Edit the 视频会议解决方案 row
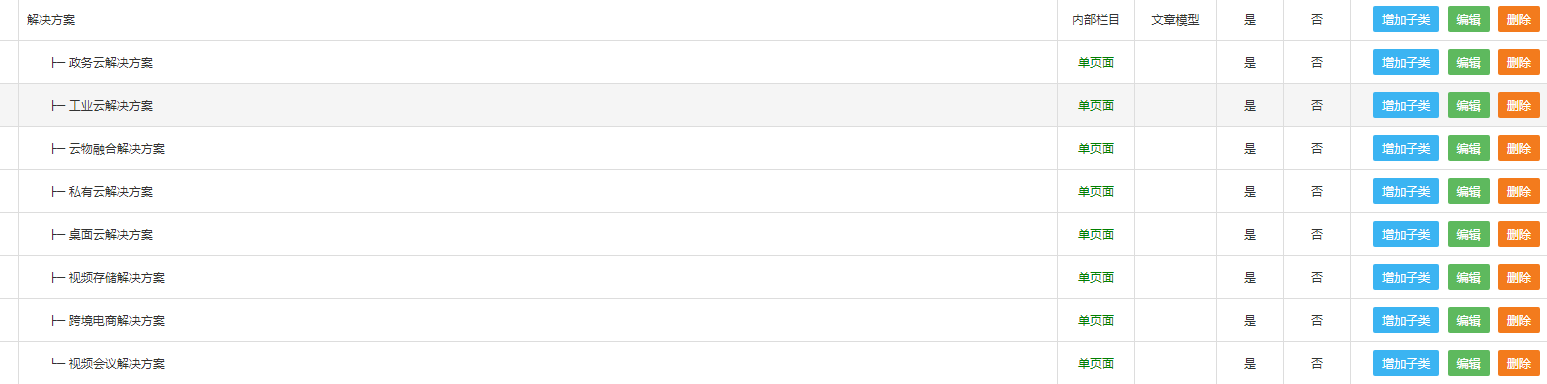 coord(1469,363)
